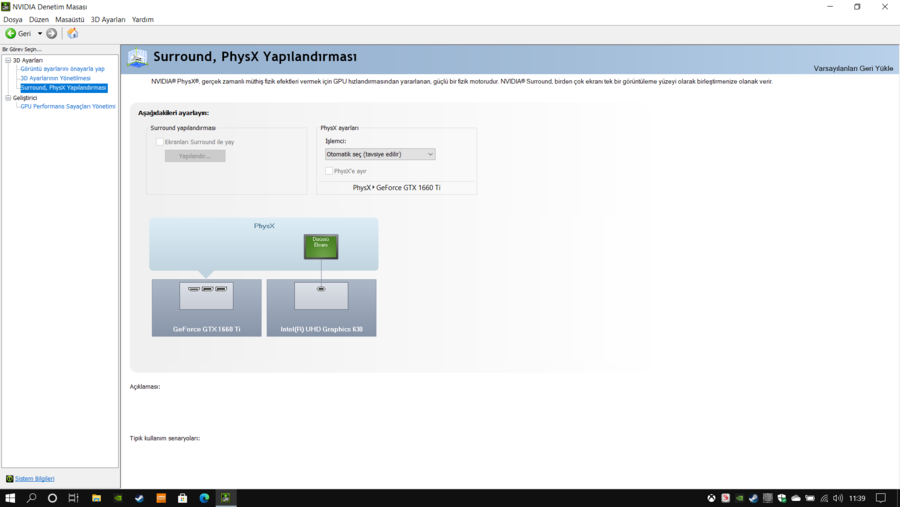The width and height of the screenshot is (900, 507).
Task: Toggle the PhysX'e ayır checkbox
Action: [x=329, y=171]
